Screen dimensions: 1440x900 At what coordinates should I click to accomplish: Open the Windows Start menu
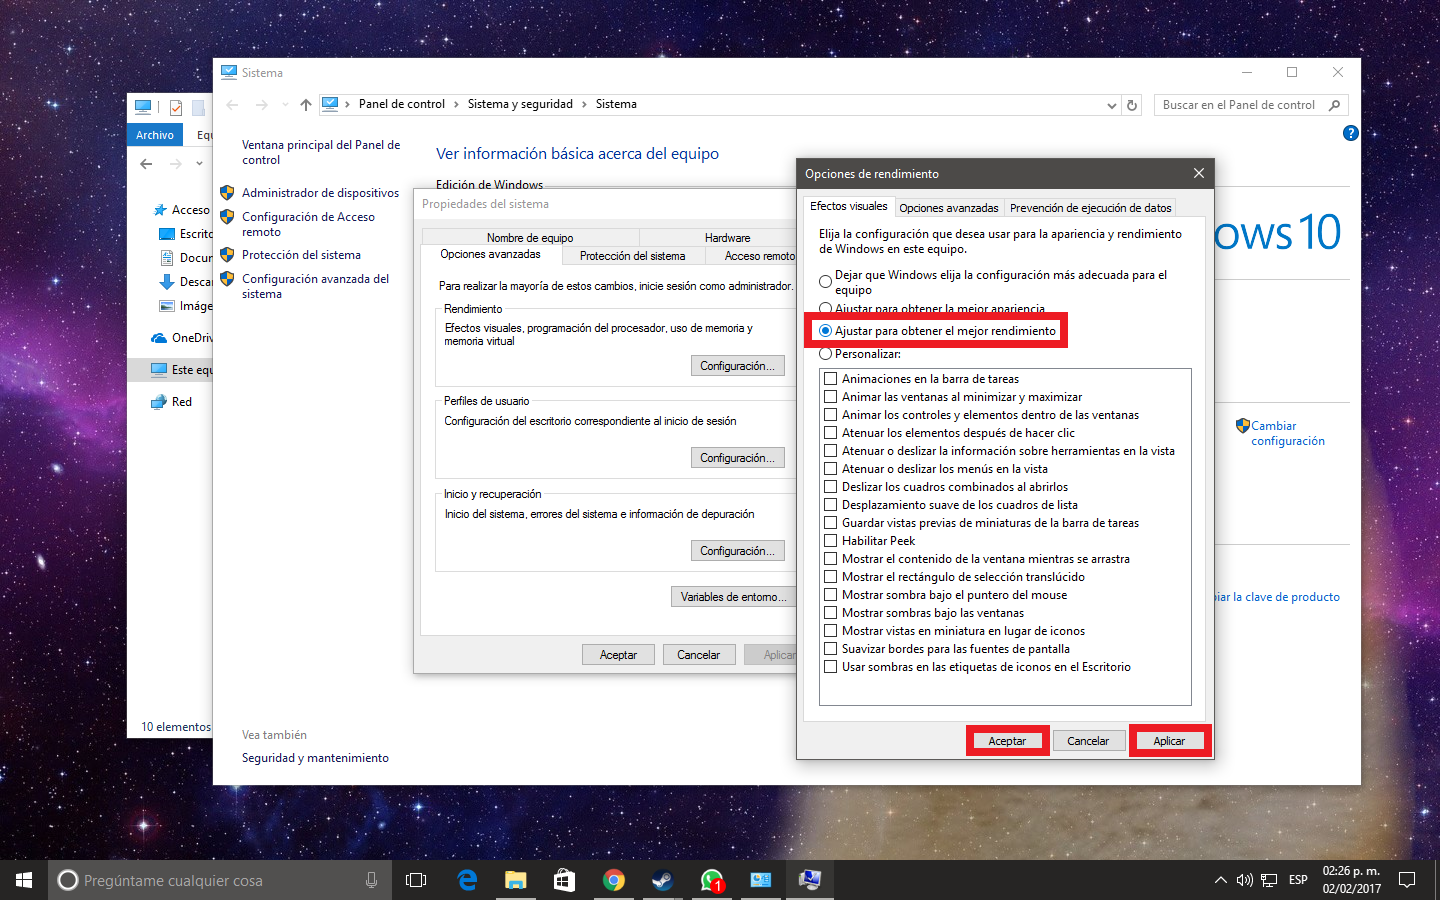pos(24,880)
